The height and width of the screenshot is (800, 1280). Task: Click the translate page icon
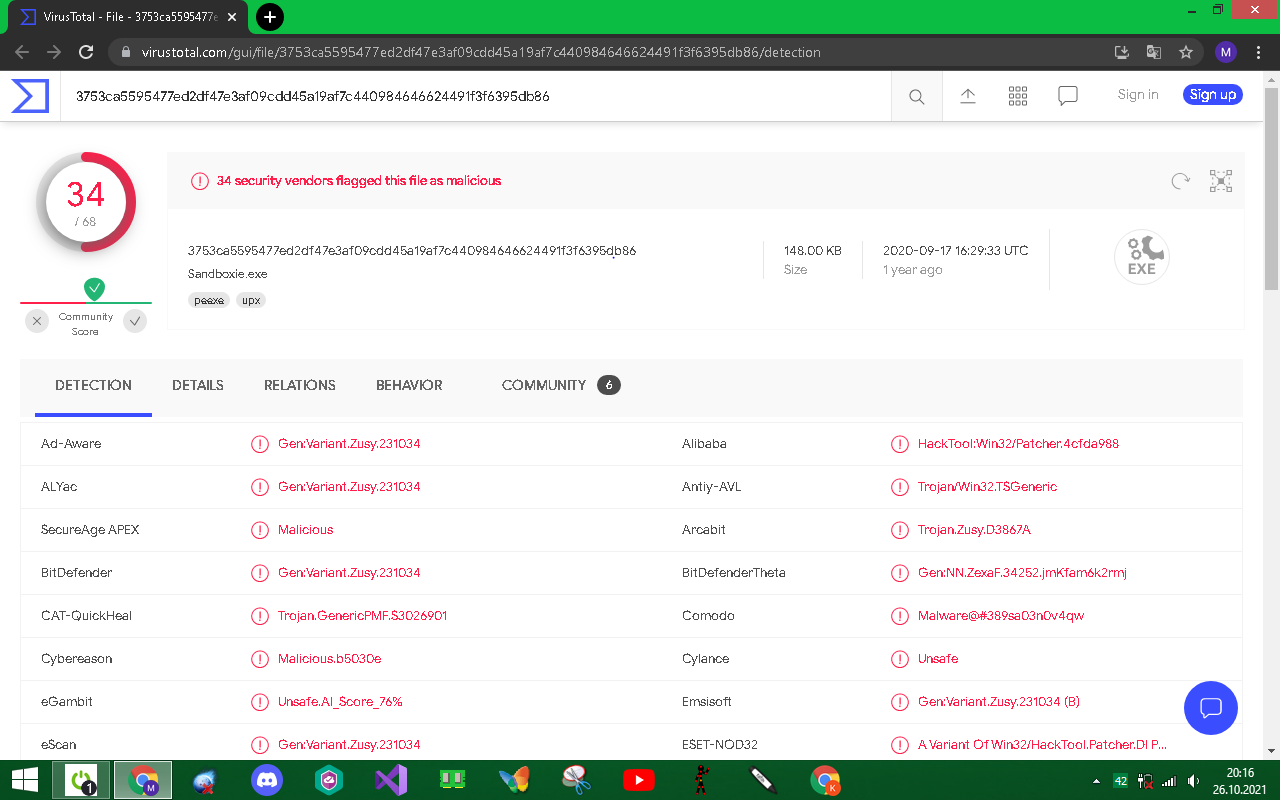click(1154, 52)
